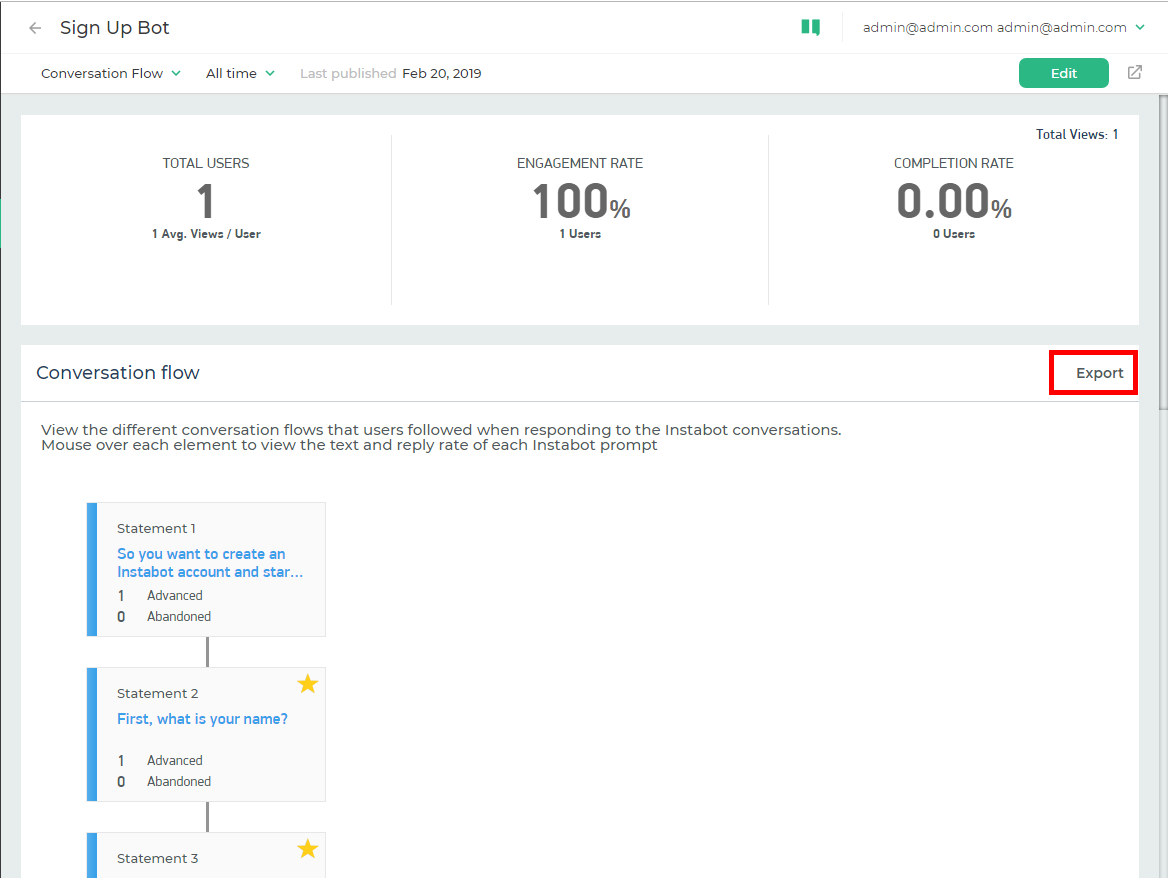Image resolution: width=1168 pixels, height=878 pixels.
Task: Open the bot in new window icon
Action: 1134,72
